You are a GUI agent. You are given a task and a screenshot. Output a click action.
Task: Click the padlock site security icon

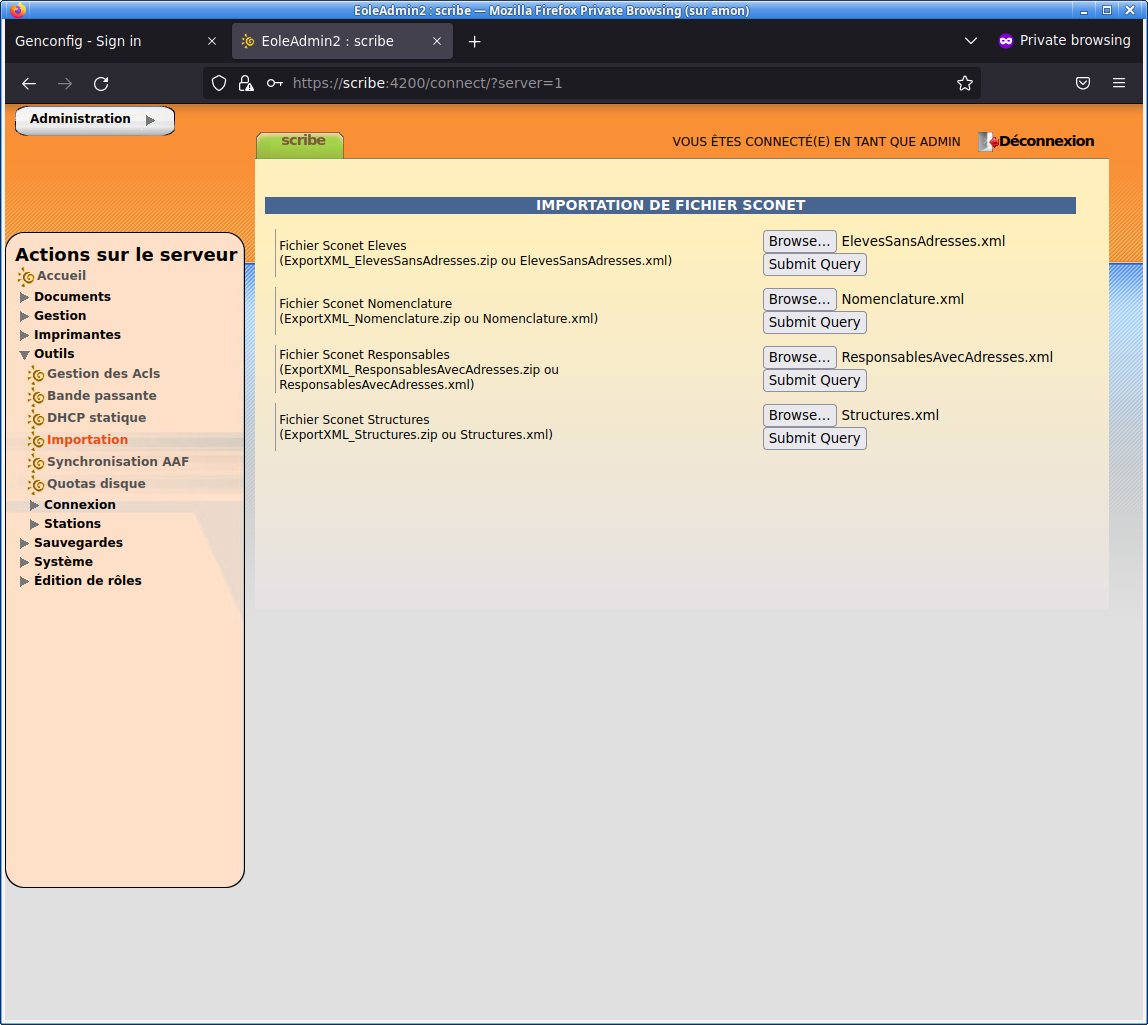(246, 84)
